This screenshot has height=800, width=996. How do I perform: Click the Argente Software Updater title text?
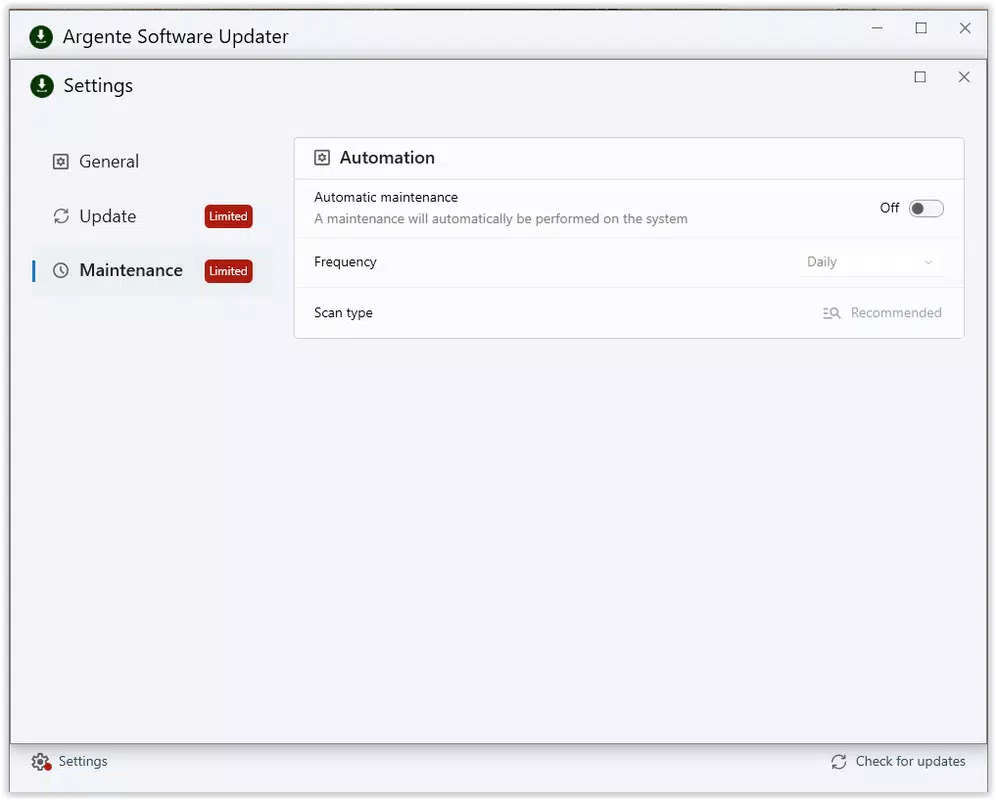(175, 37)
